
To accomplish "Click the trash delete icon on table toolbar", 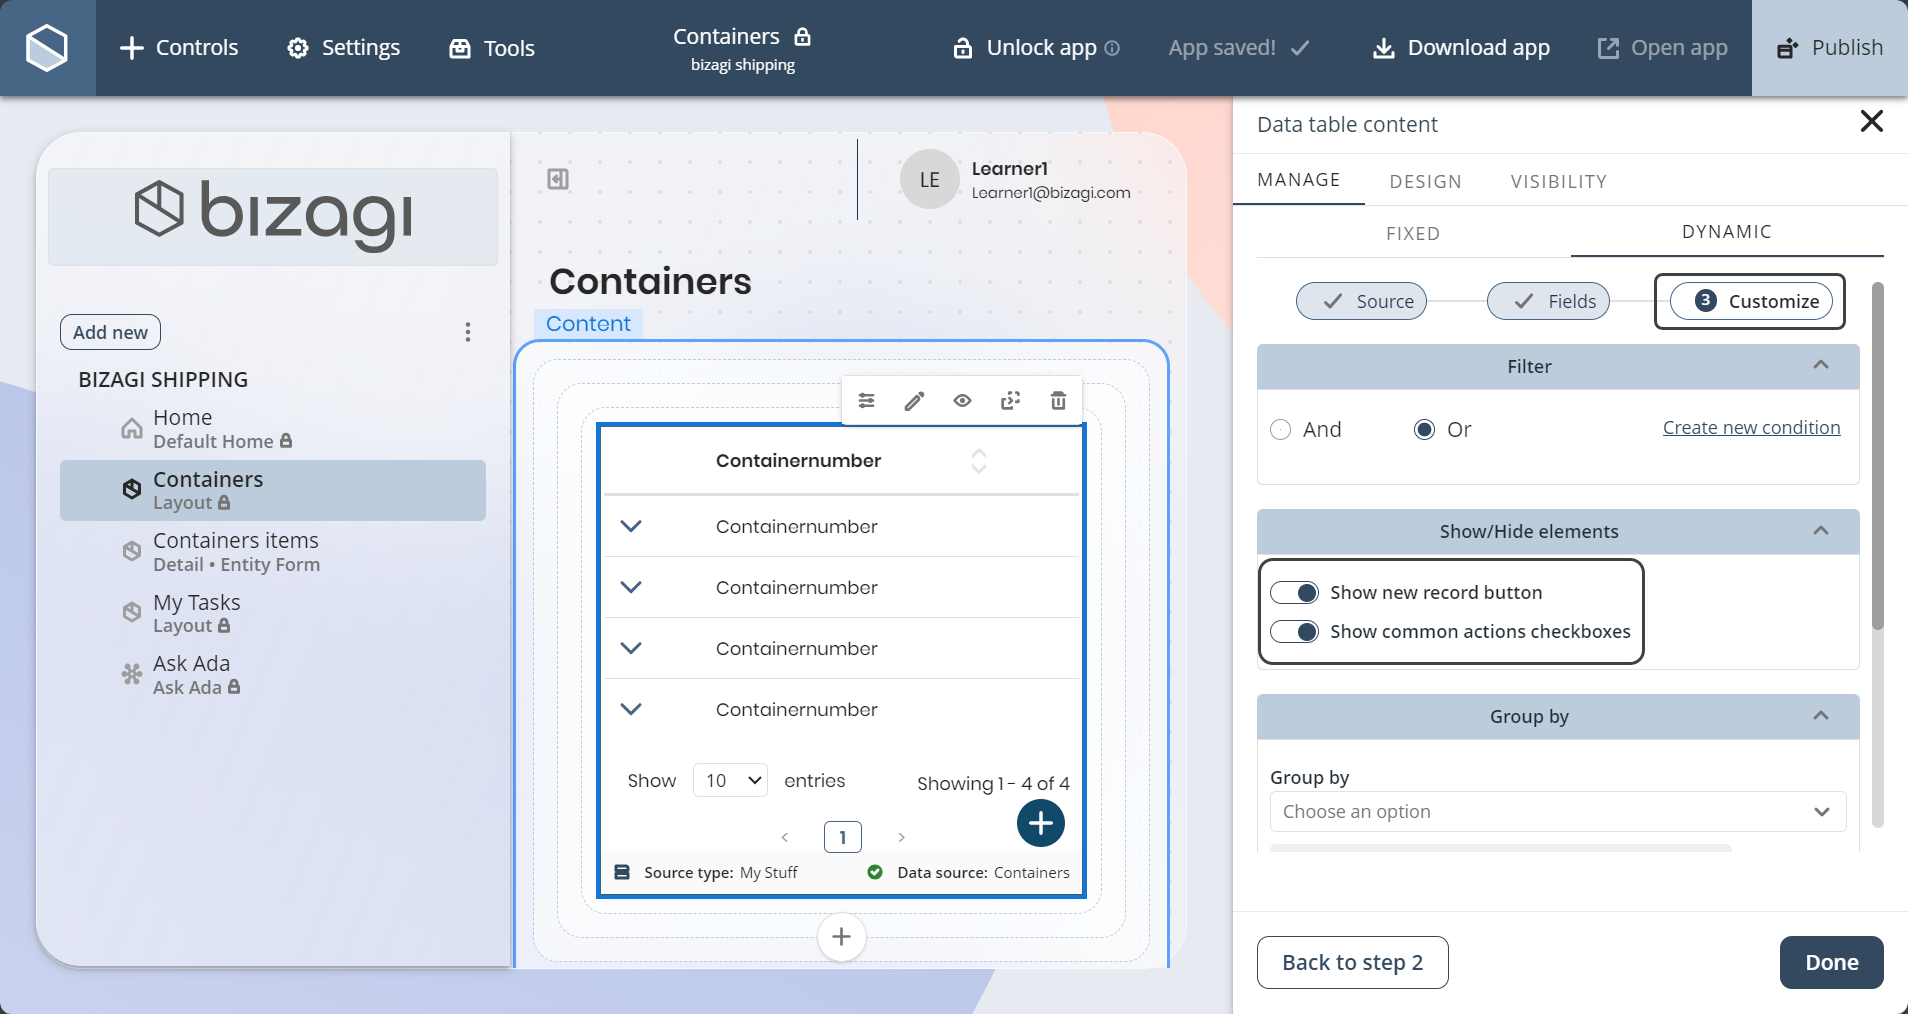I will (x=1058, y=401).
